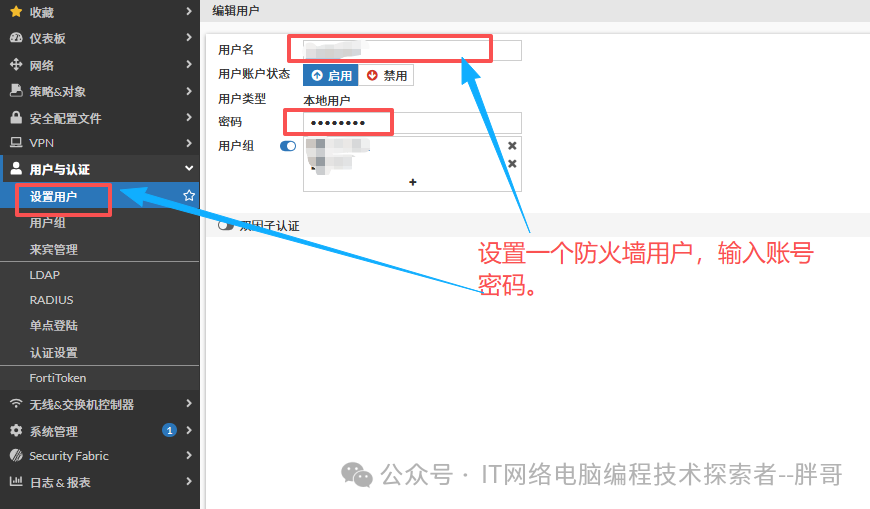Click the chart icon for 日志&报表

coord(16,481)
